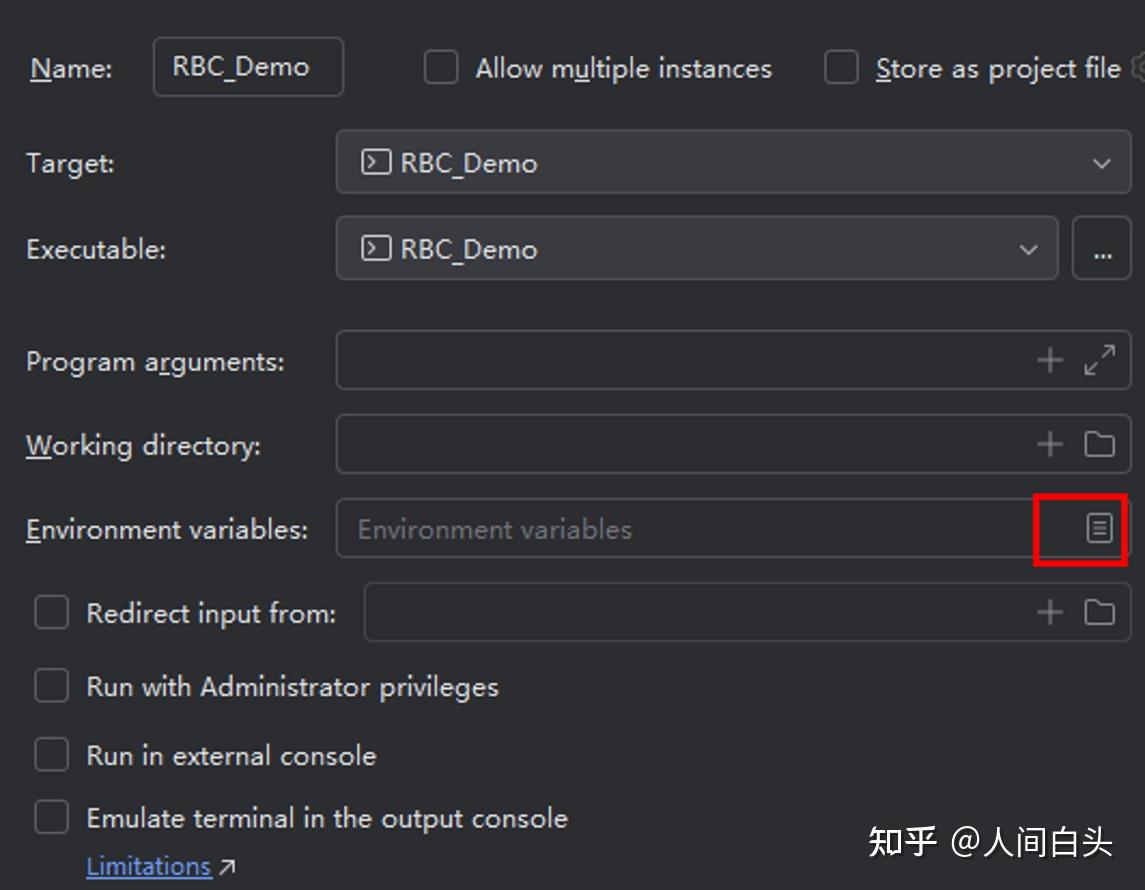Click plus icon in Working directory field
This screenshot has width=1145, height=890.
(1050, 444)
